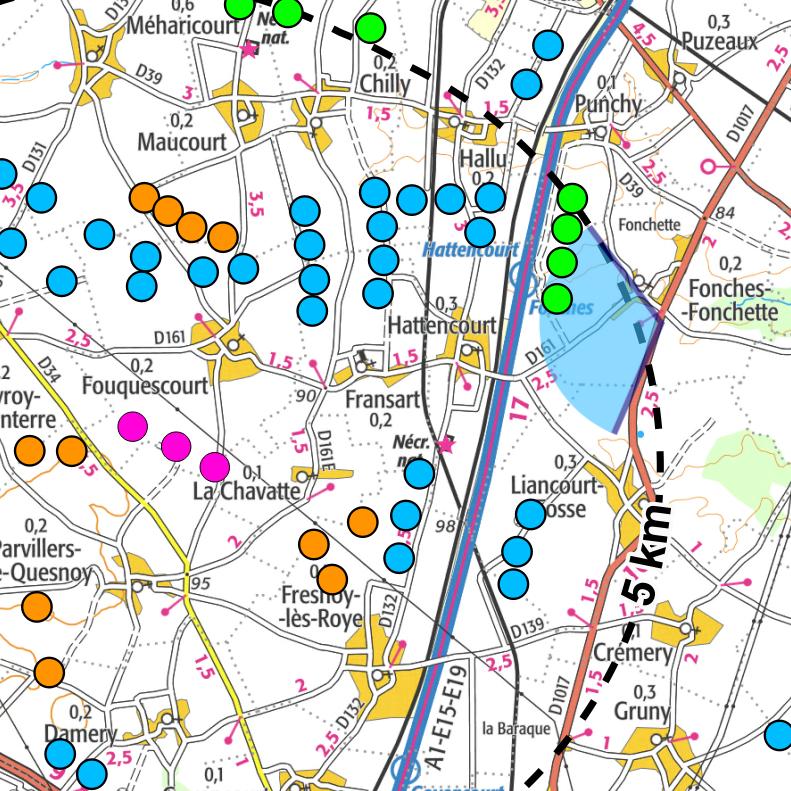Click the blue marker at the right edge near Gruny
791x791 pixels.
(778, 735)
